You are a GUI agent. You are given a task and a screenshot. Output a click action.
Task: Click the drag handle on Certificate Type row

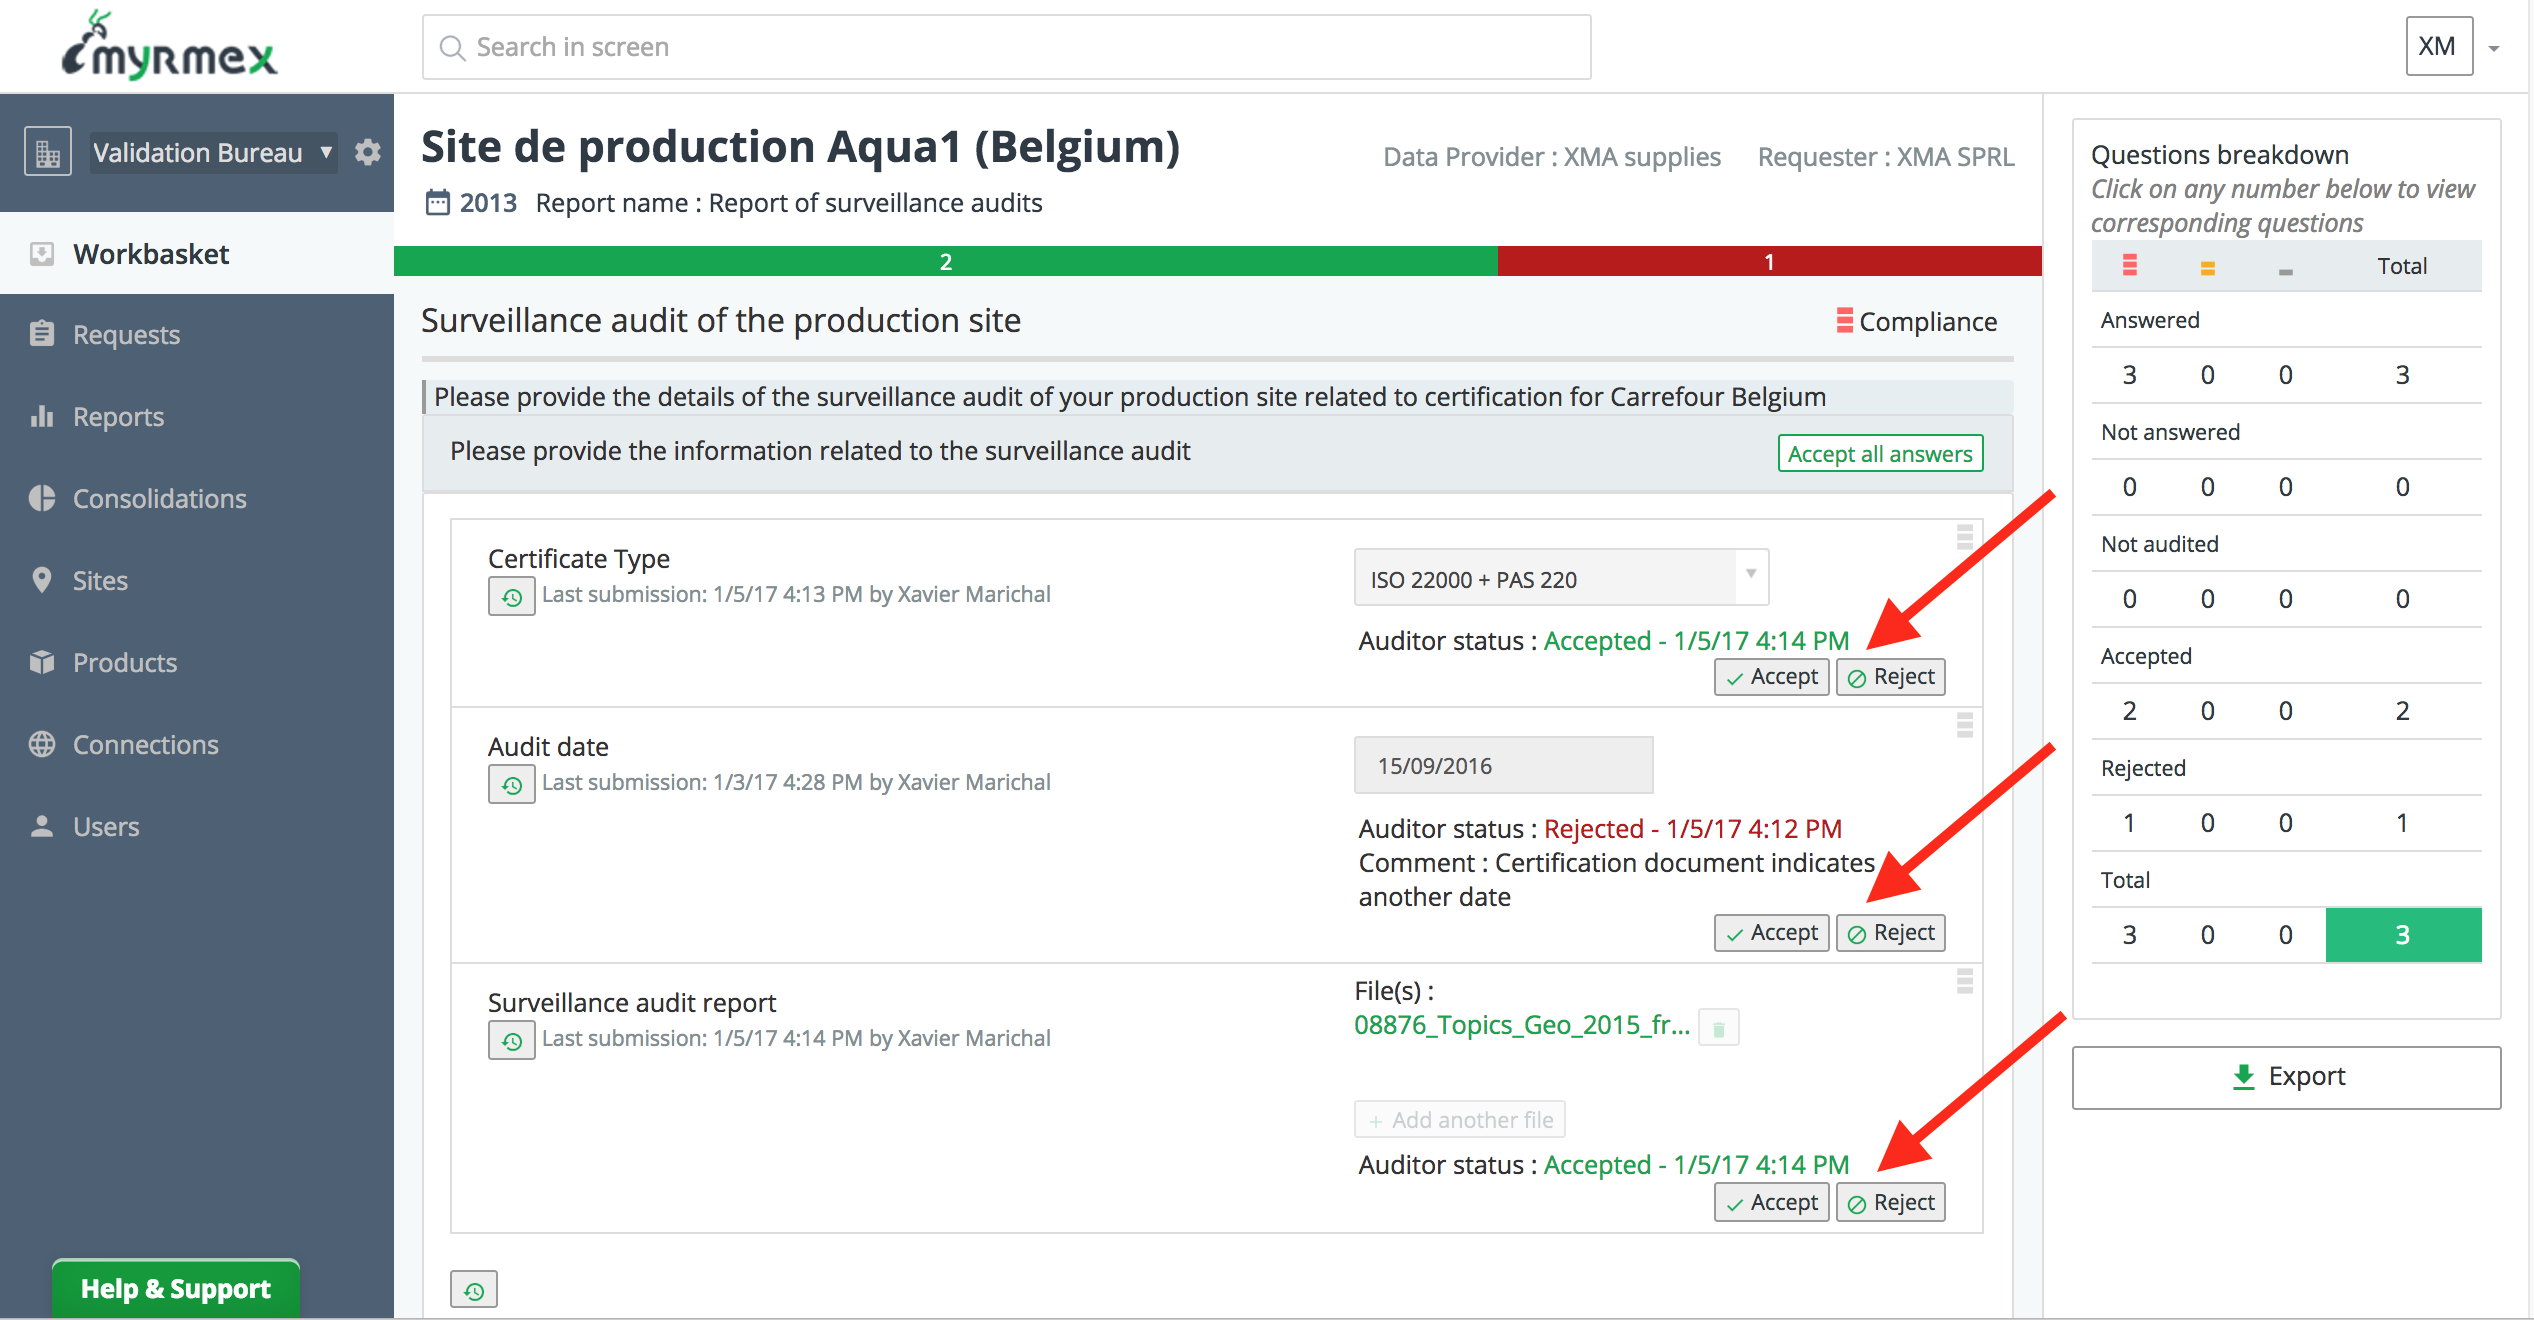pos(1964,537)
